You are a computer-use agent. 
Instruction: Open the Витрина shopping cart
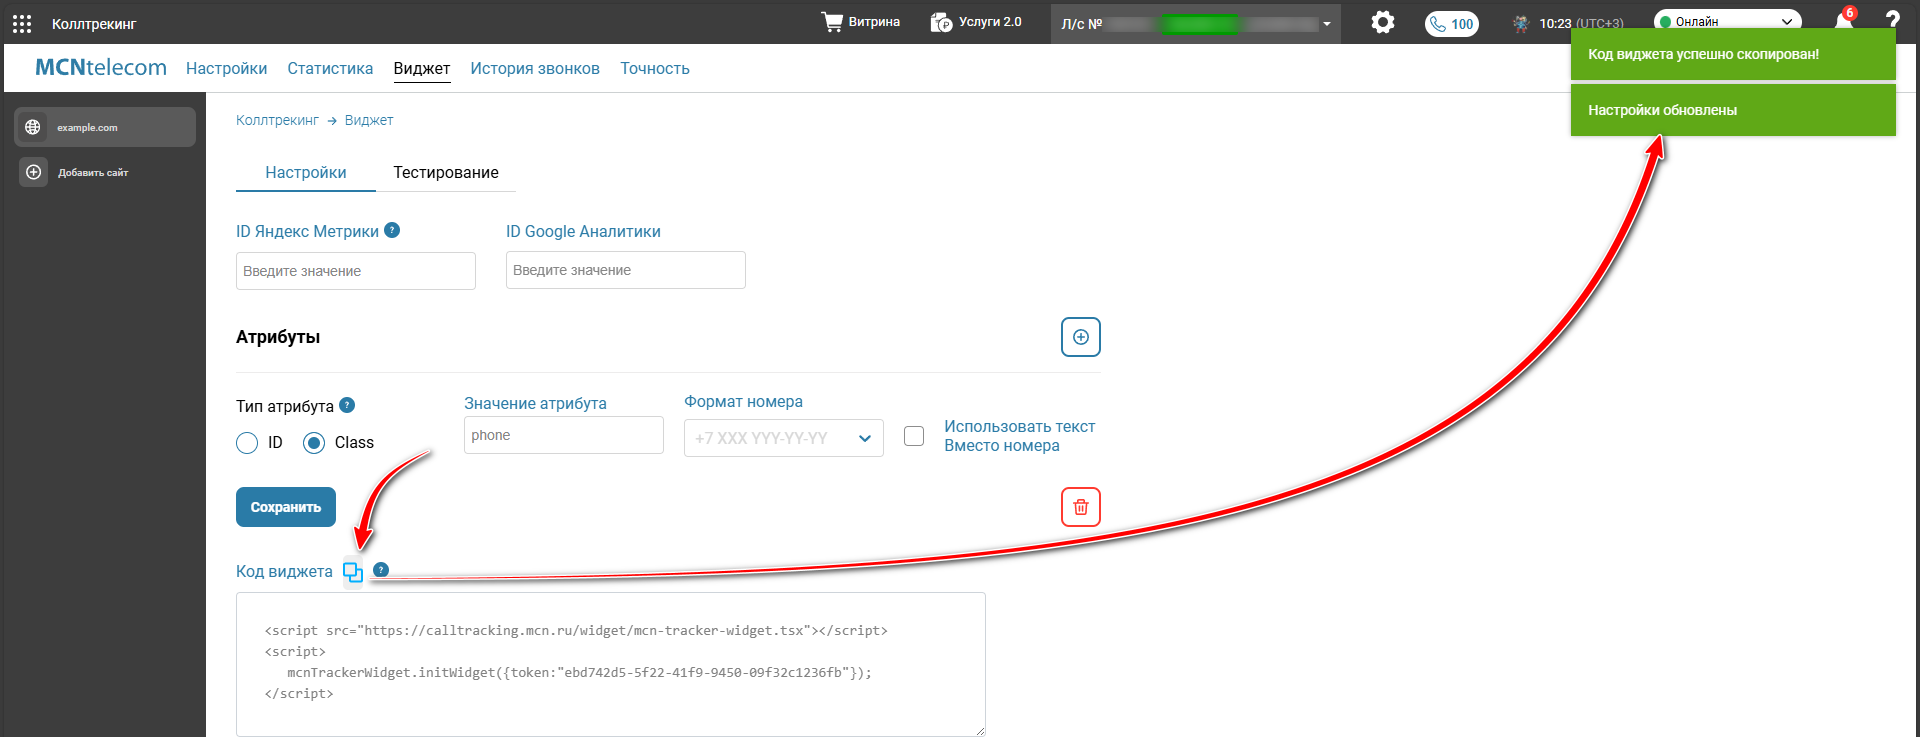coord(860,22)
